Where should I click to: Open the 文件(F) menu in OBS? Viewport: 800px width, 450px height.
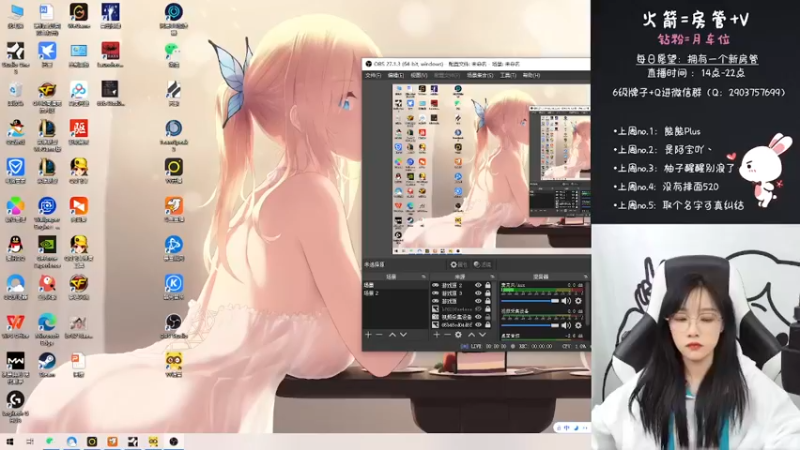(x=373, y=76)
